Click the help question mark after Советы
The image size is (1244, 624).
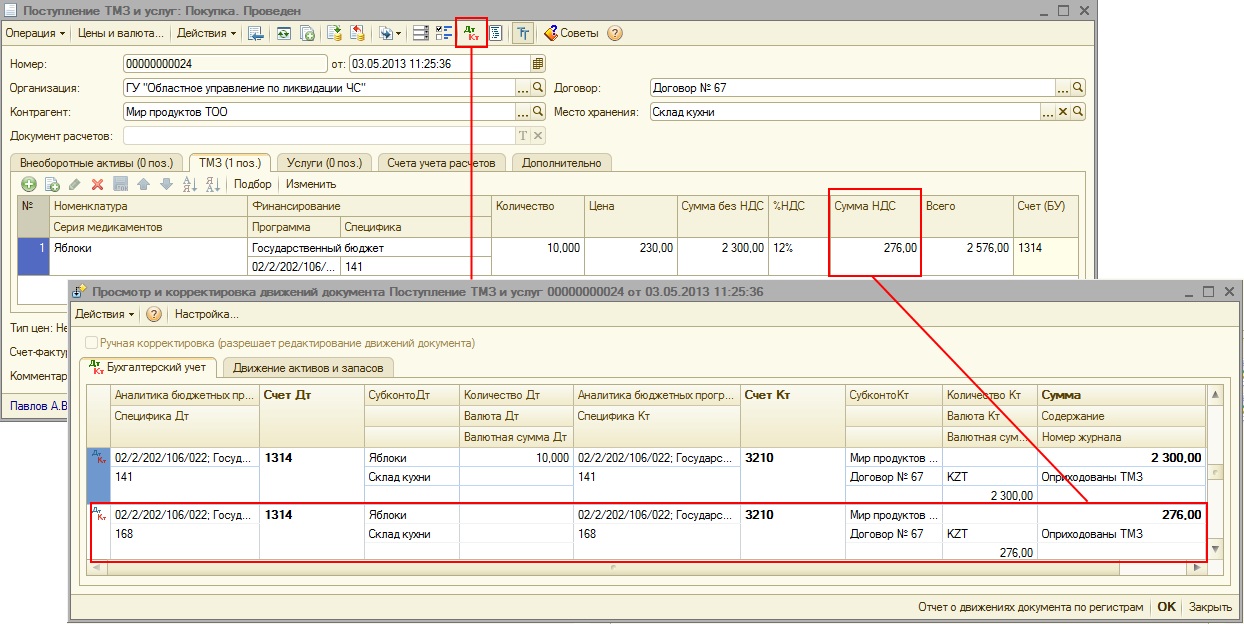pos(615,33)
